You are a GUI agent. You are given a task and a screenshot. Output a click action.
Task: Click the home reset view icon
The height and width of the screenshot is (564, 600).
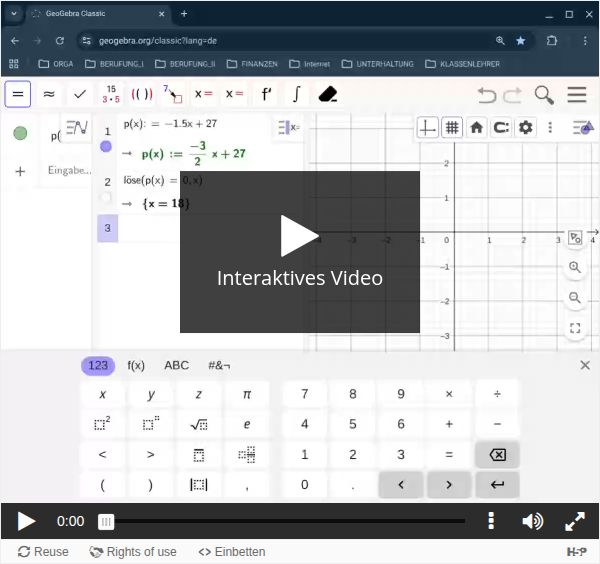pos(476,128)
